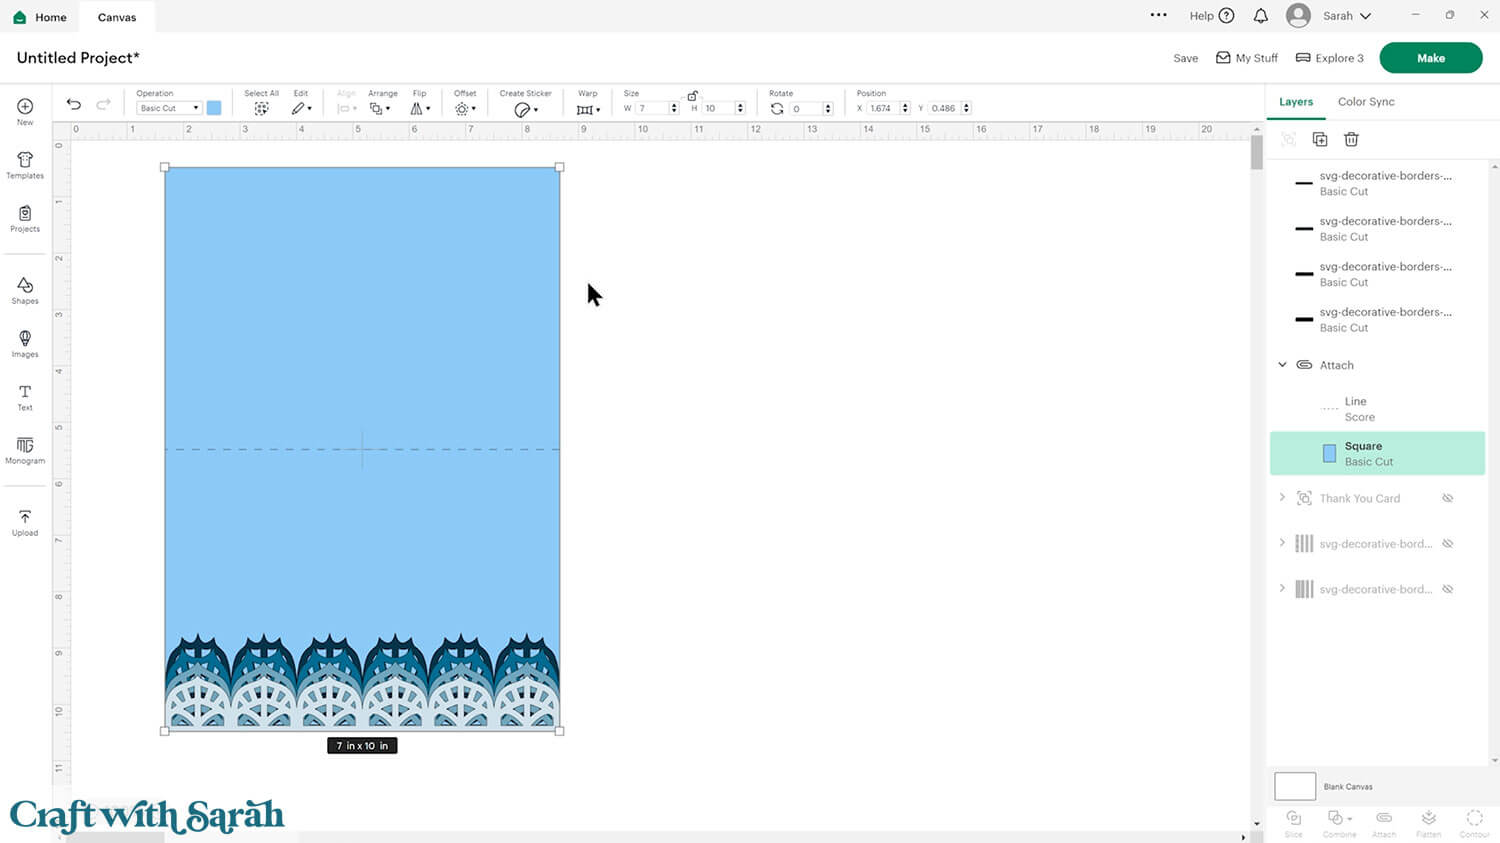Image resolution: width=1500 pixels, height=843 pixels.
Task: Select the Text tool
Action: pos(25,396)
